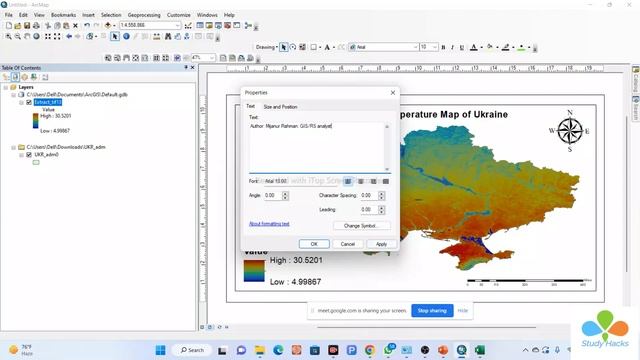This screenshot has width=640, height=360.
Task: Click Apply in Properties dialog
Action: click(x=381, y=244)
